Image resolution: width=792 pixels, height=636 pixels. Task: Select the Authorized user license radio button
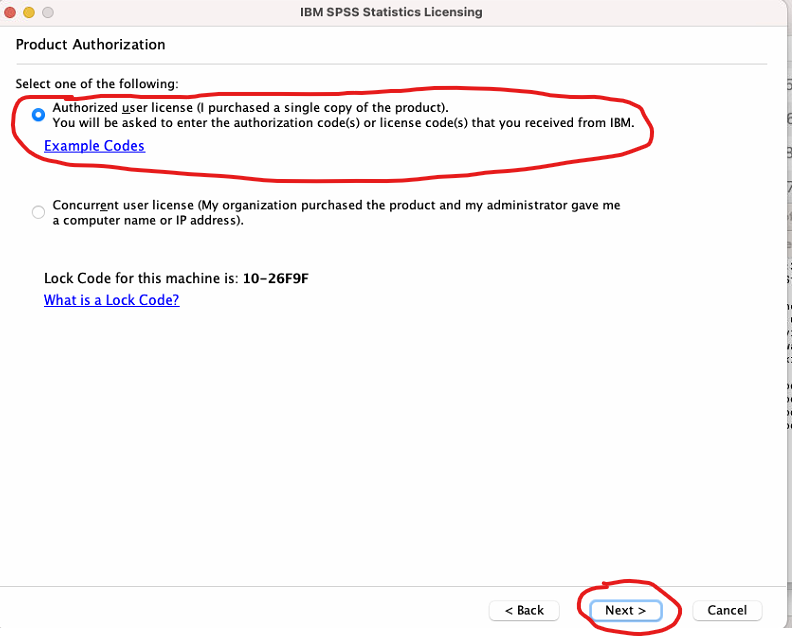[x=38, y=115]
